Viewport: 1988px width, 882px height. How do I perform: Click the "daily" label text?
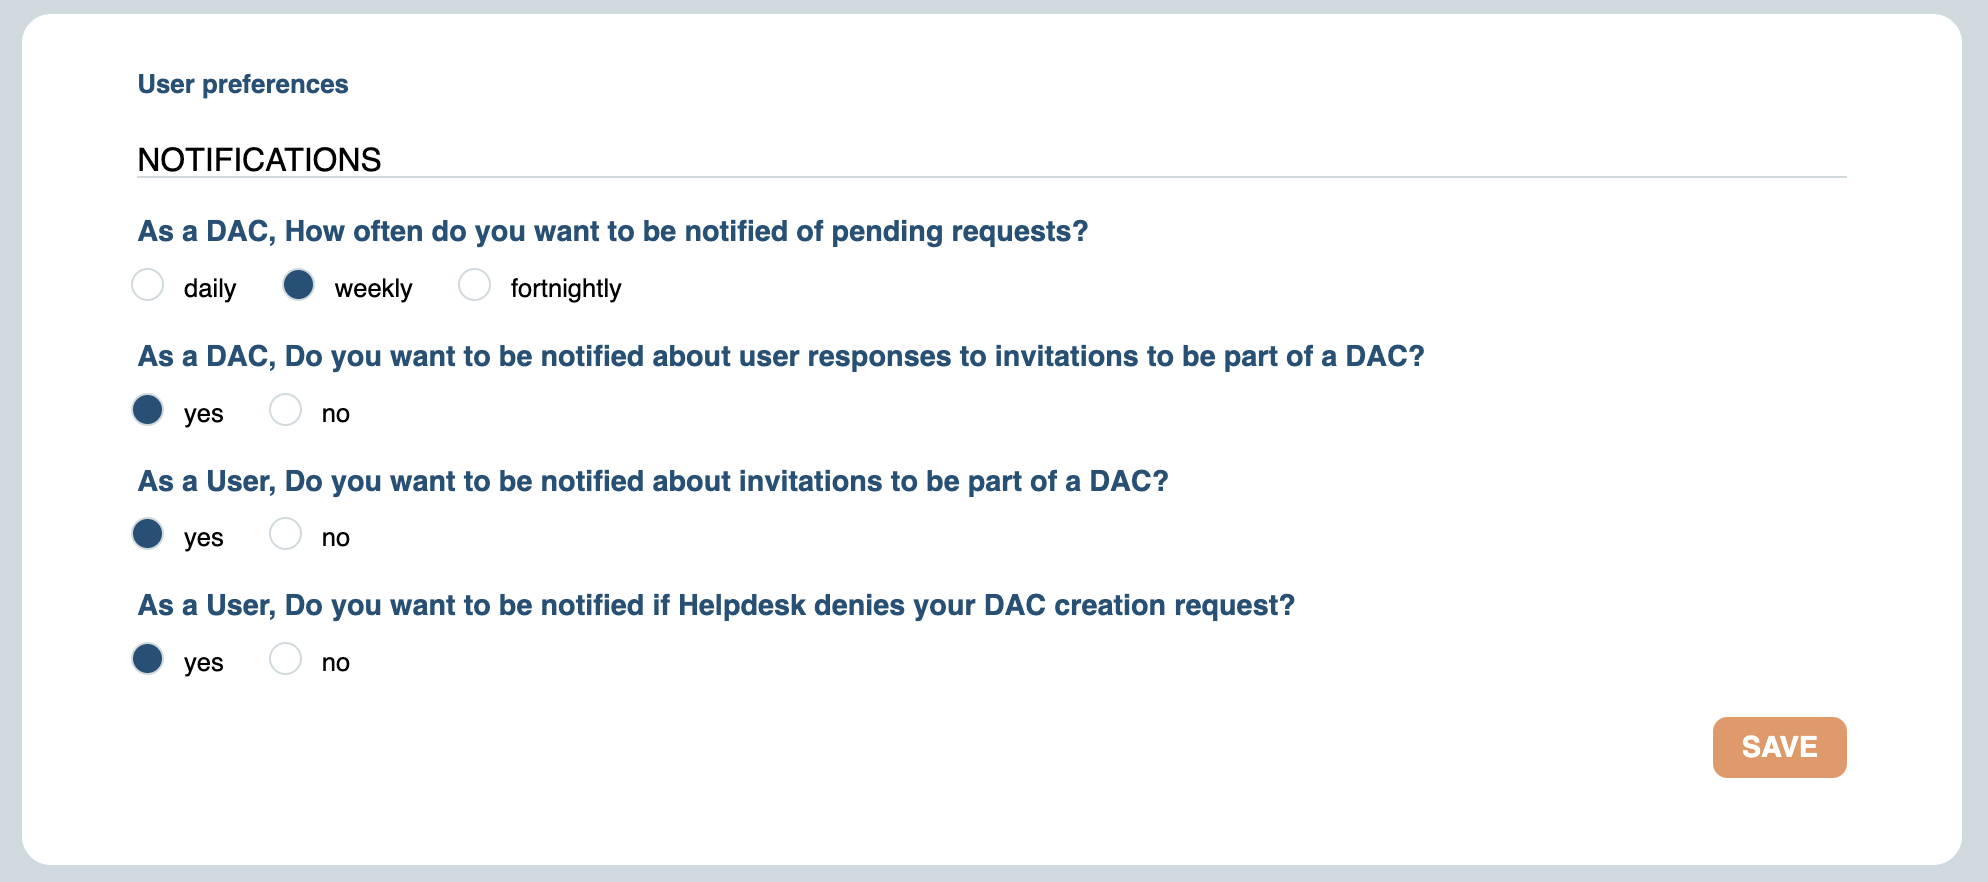(x=210, y=289)
